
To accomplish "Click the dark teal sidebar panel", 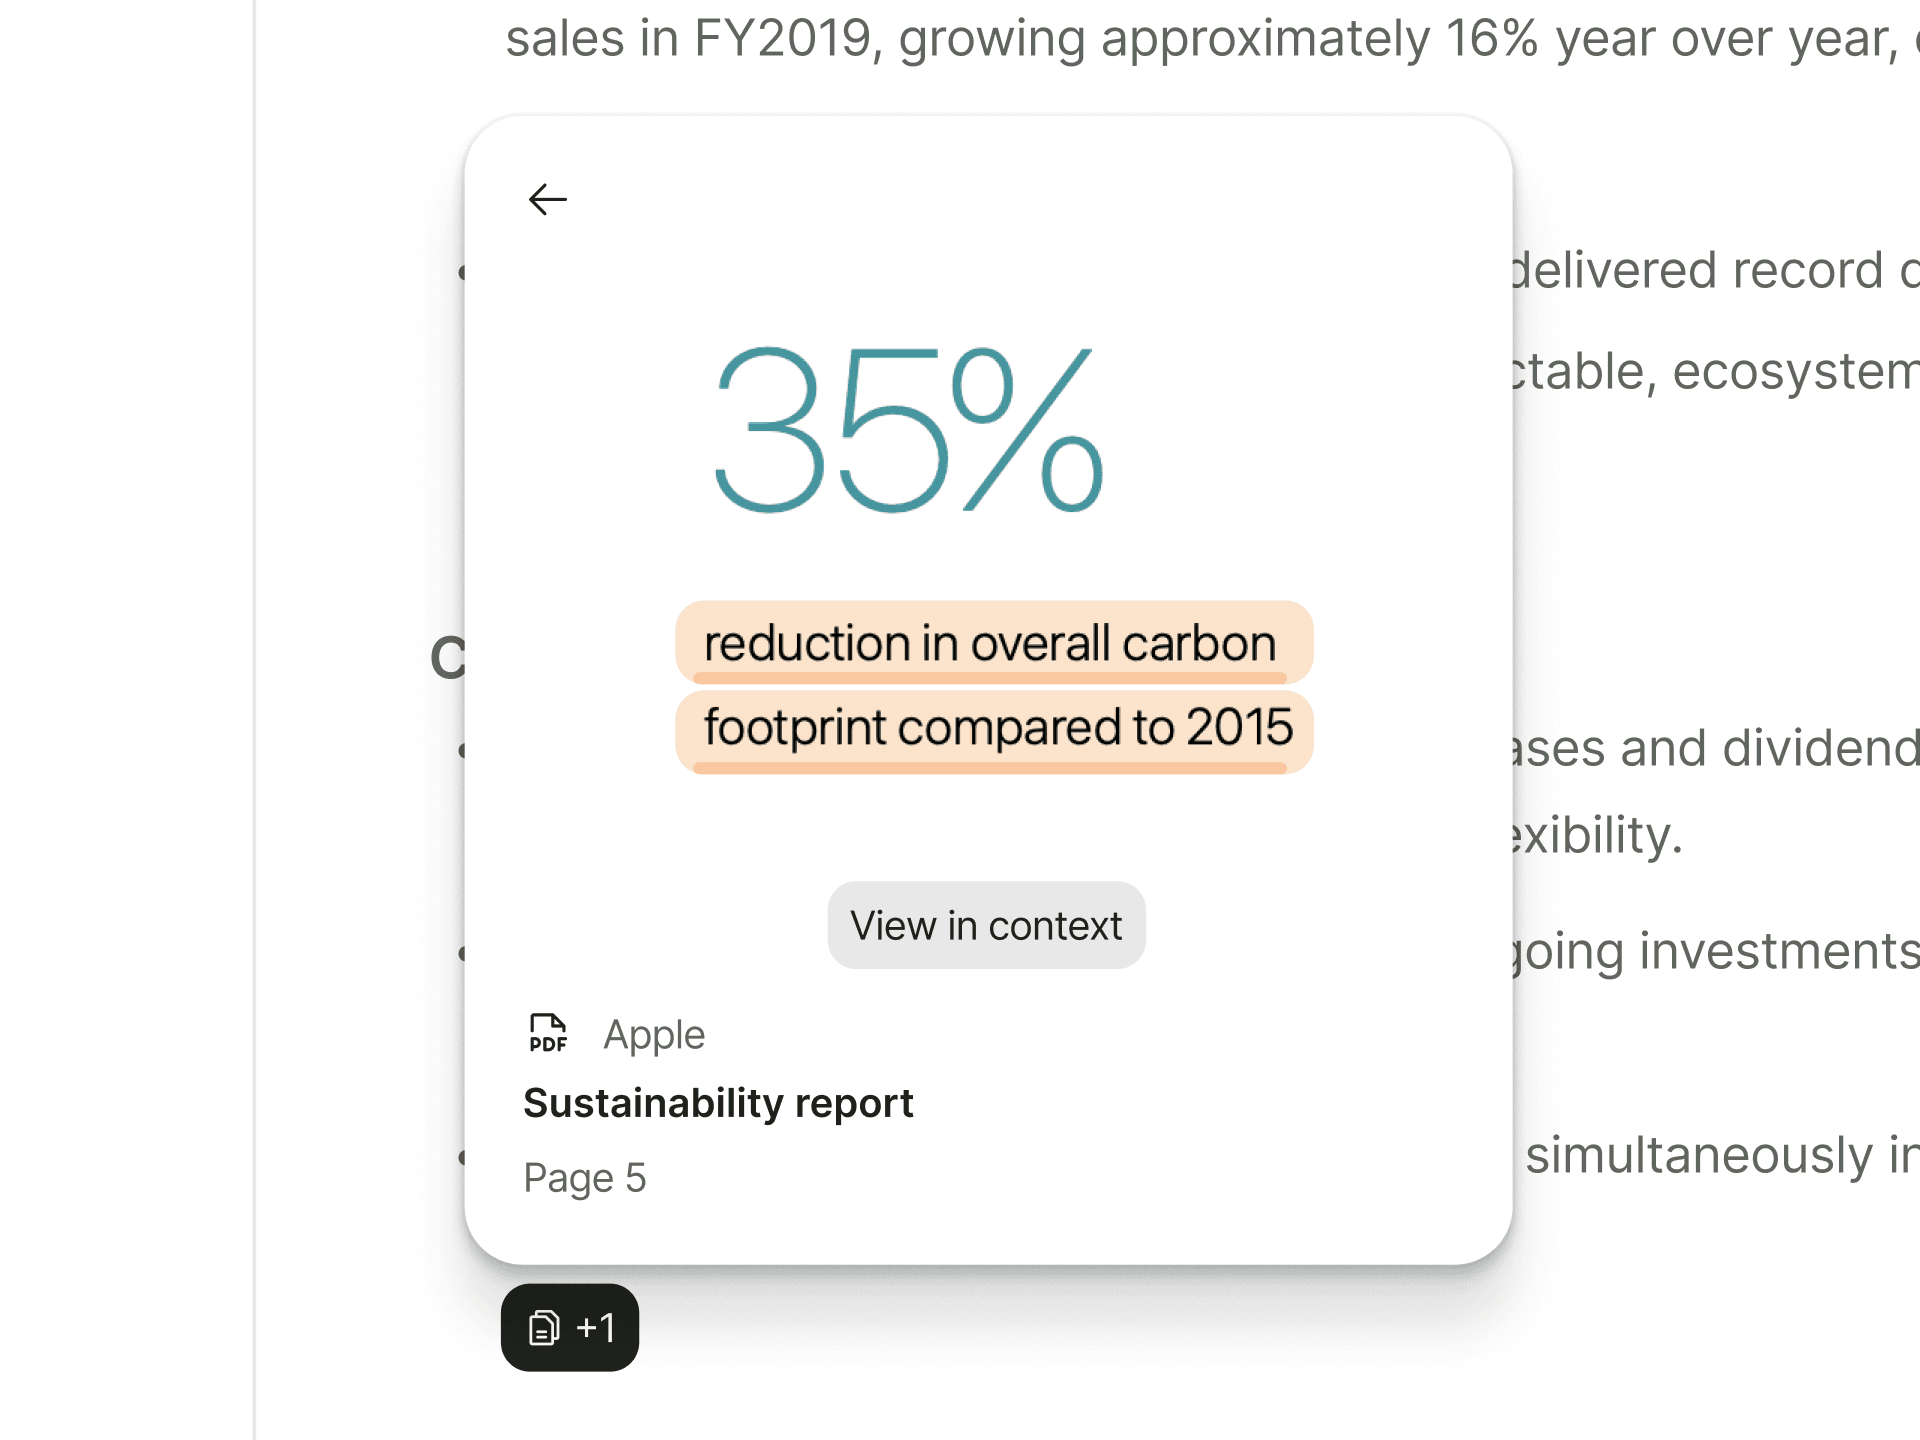I will 125,720.
